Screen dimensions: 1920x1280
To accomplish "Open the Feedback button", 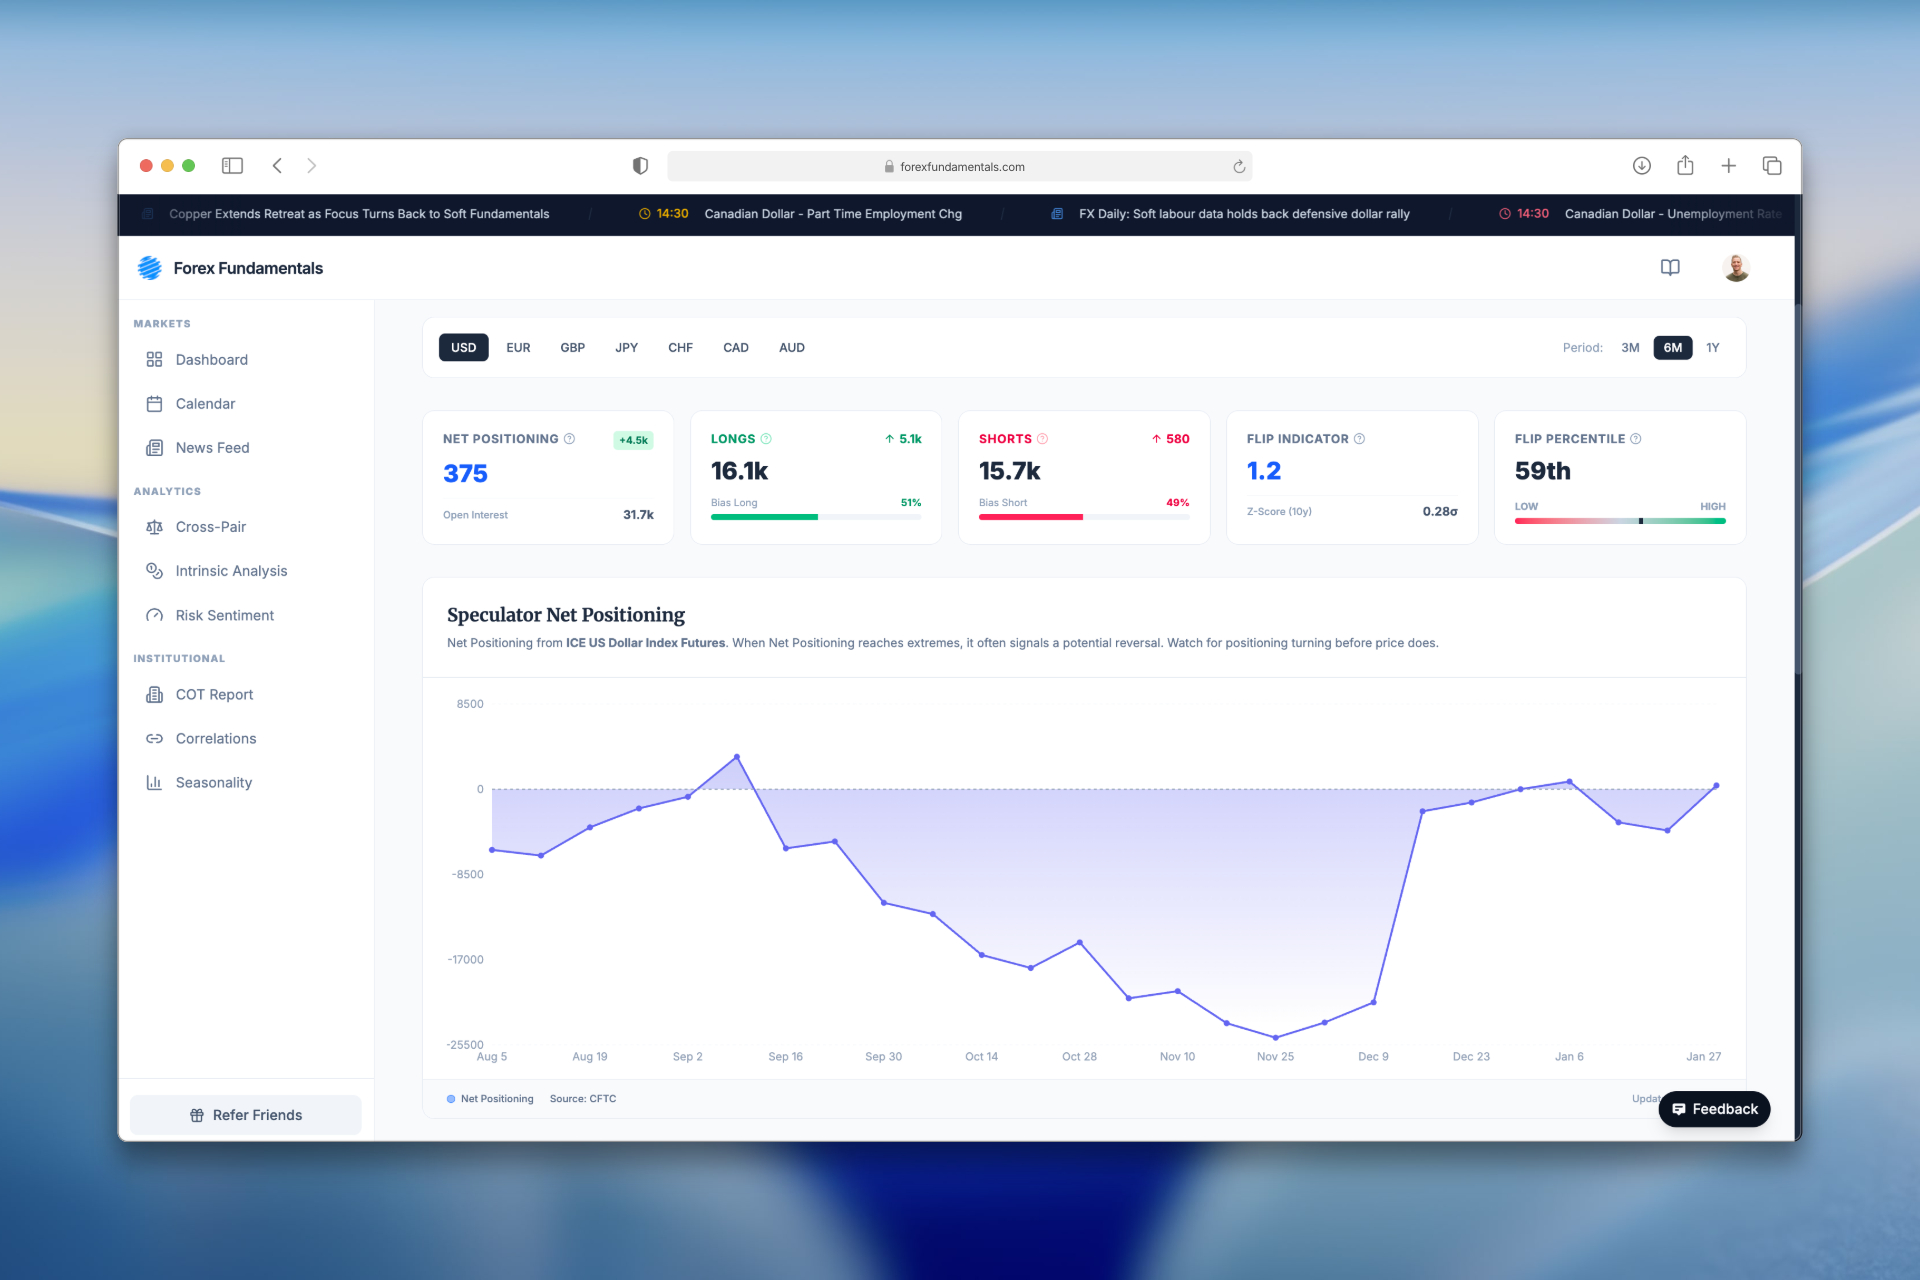I will pyautogui.click(x=1714, y=1109).
